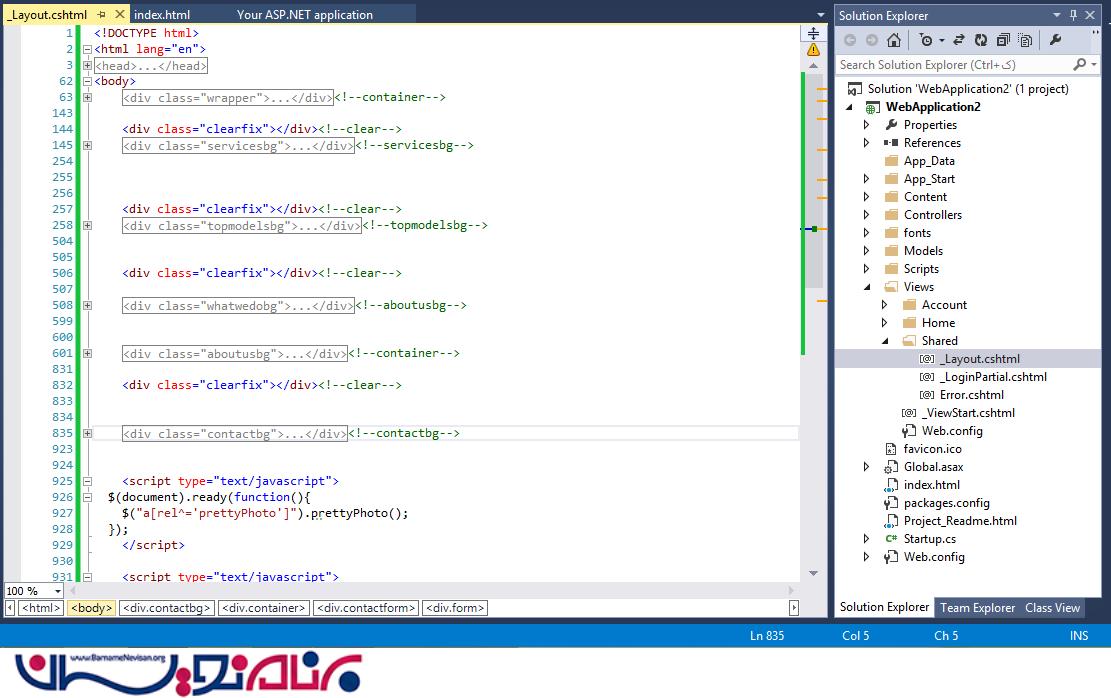Refresh the Solution Explorer tree
The height and width of the screenshot is (698, 1111).
click(x=981, y=40)
